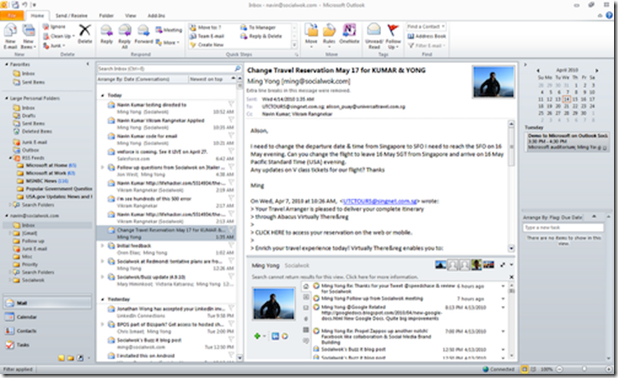Open the Junk dropdown in ribbon
Image resolution: width=618 pixels, height=378 pixels.
(54, 46)
